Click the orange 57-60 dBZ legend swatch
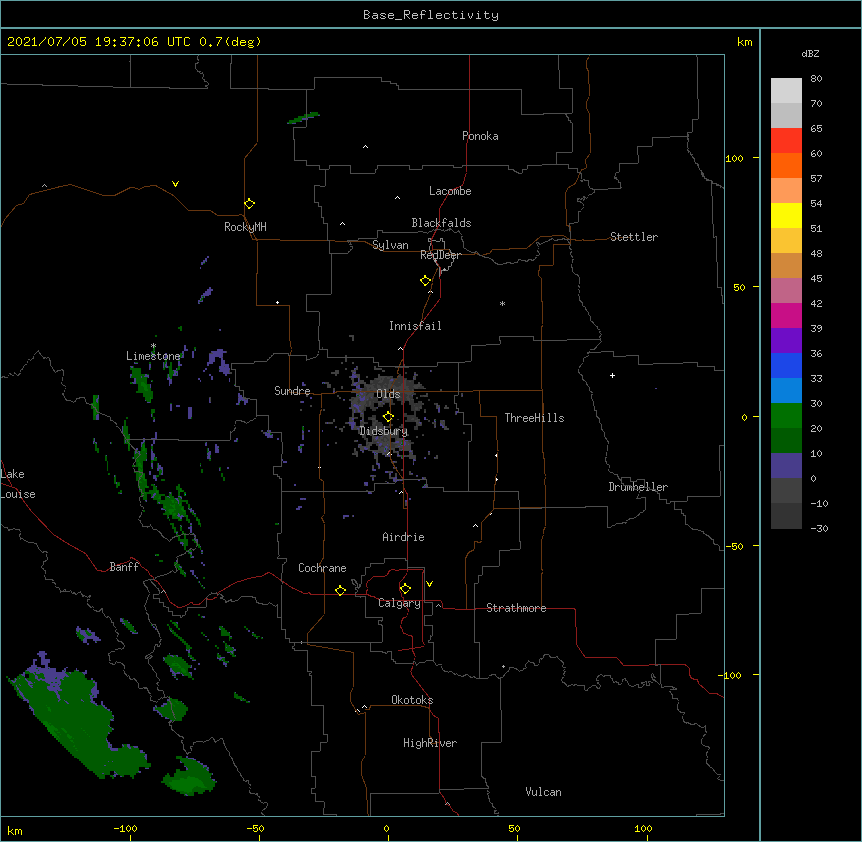Viewport: 862px width, 842px height. 786,165
